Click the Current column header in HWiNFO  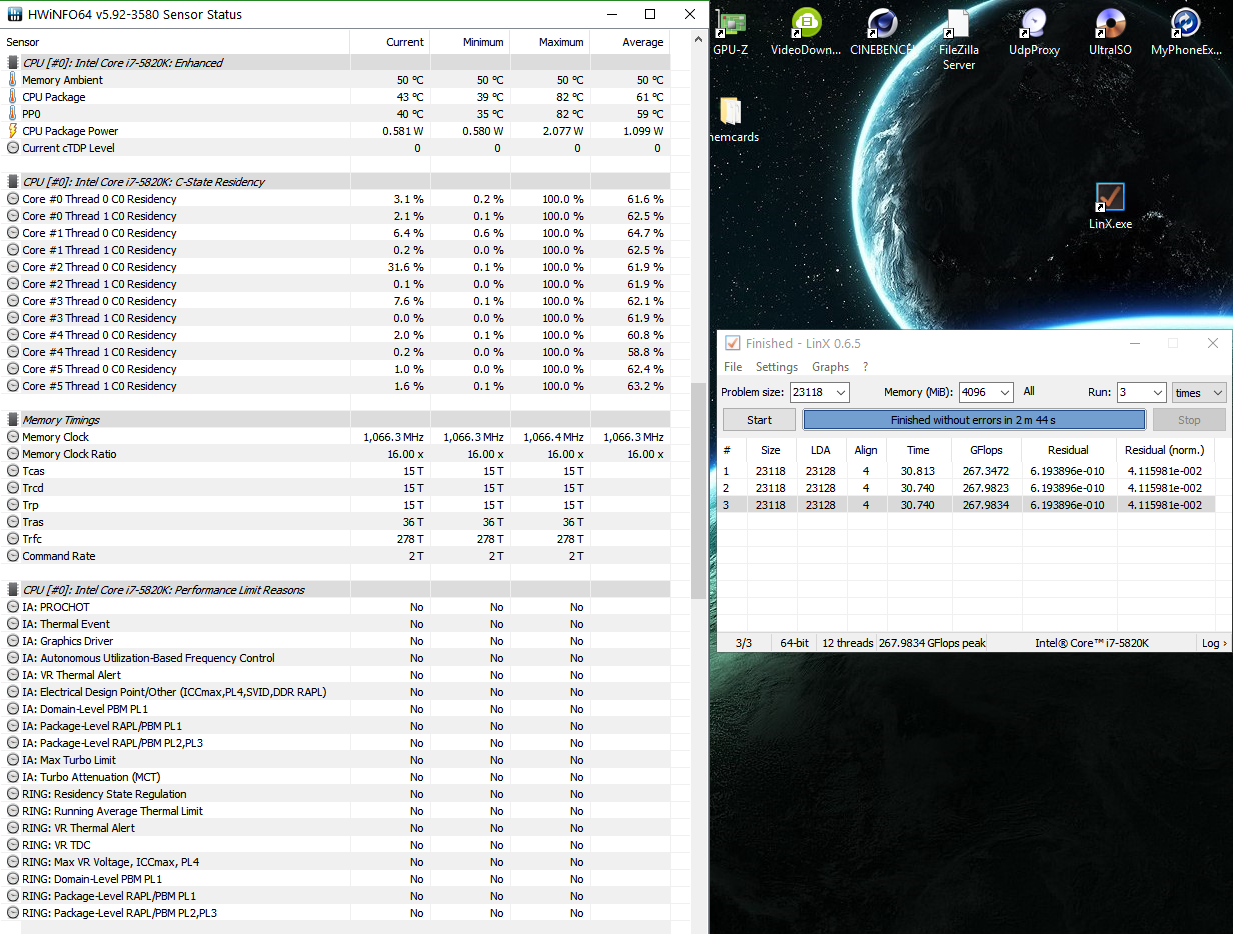point(390,42)
